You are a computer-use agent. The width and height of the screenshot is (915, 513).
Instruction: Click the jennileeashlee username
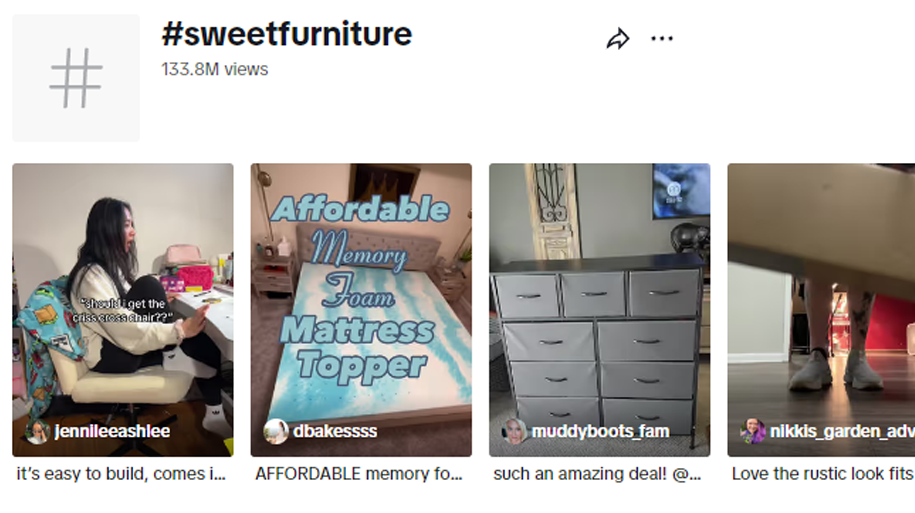click(x=112, y=431)
